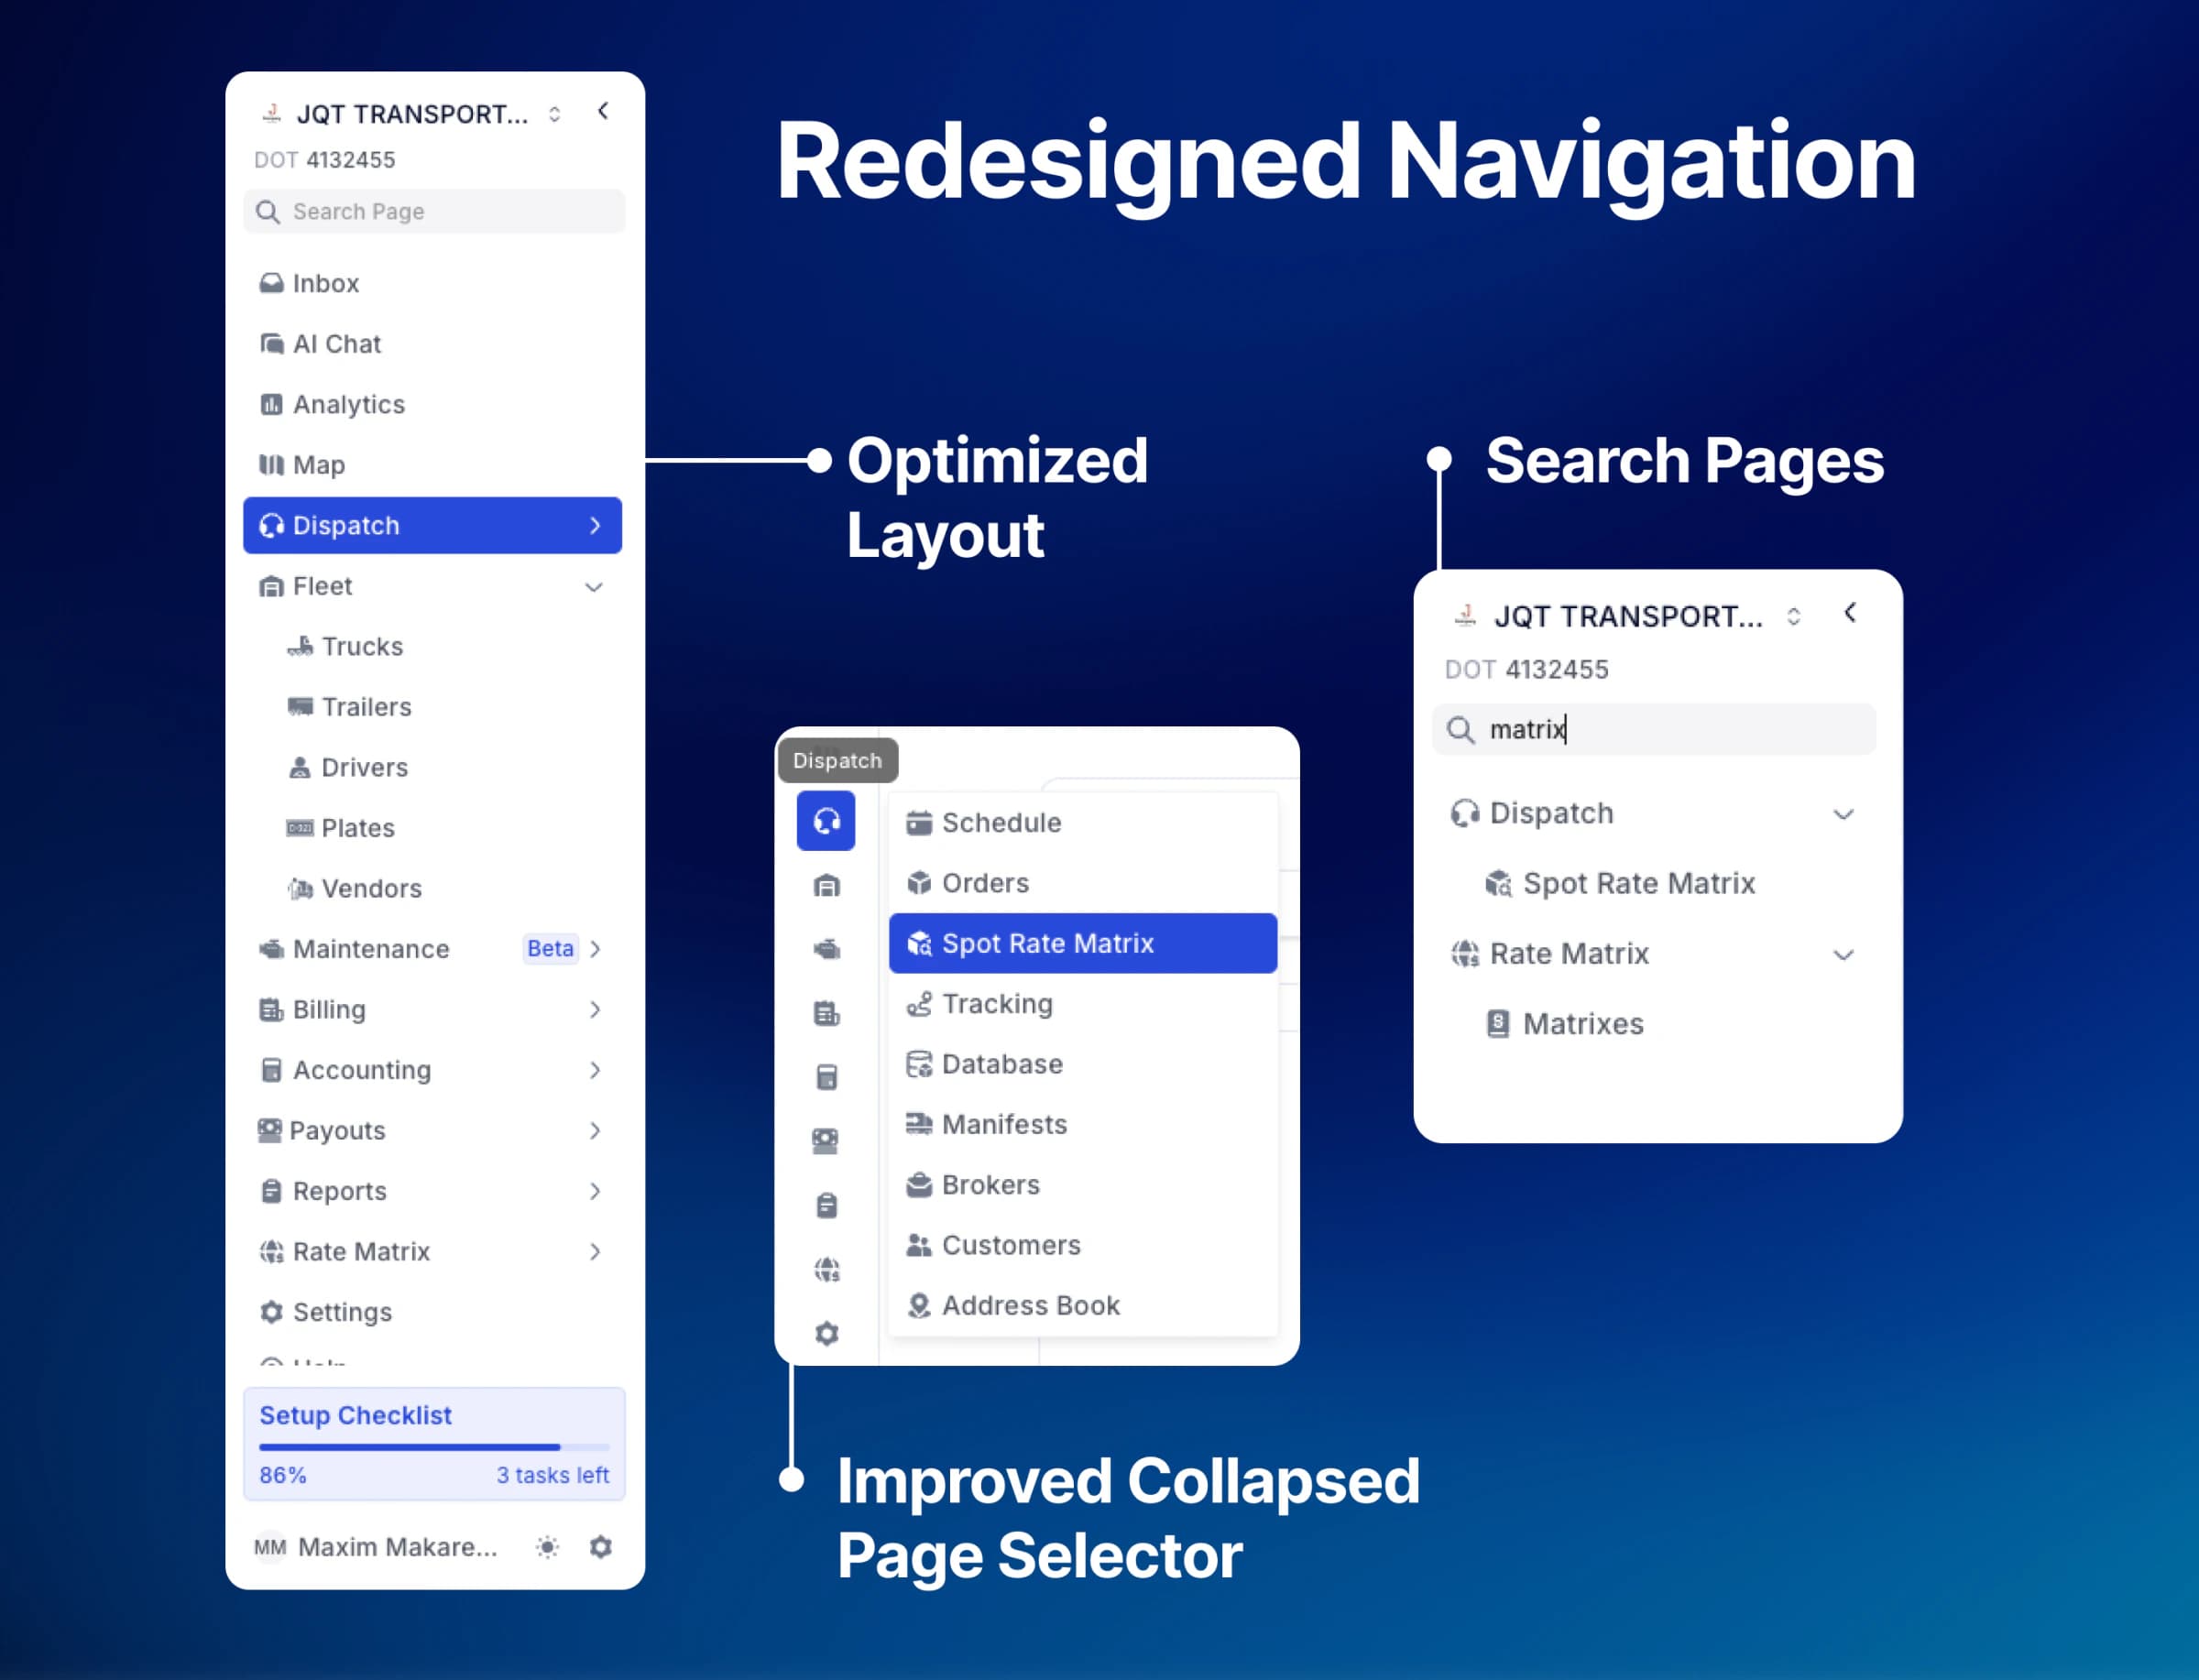
Task: Expand Rate Matrix chevron in left sidebar
Action: [596, 1252]
